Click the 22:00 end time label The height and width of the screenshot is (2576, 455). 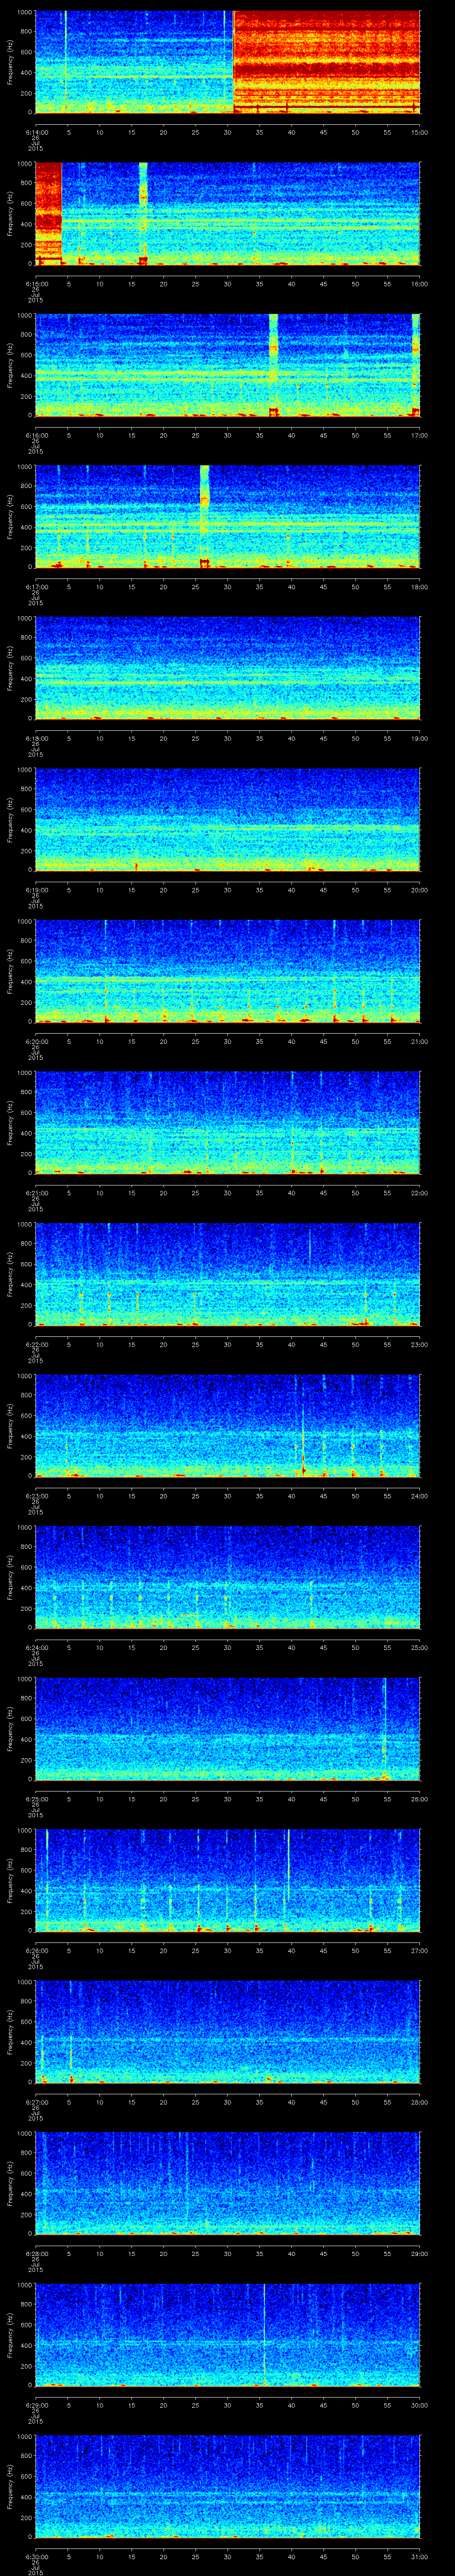click(x=420, y=1193)
